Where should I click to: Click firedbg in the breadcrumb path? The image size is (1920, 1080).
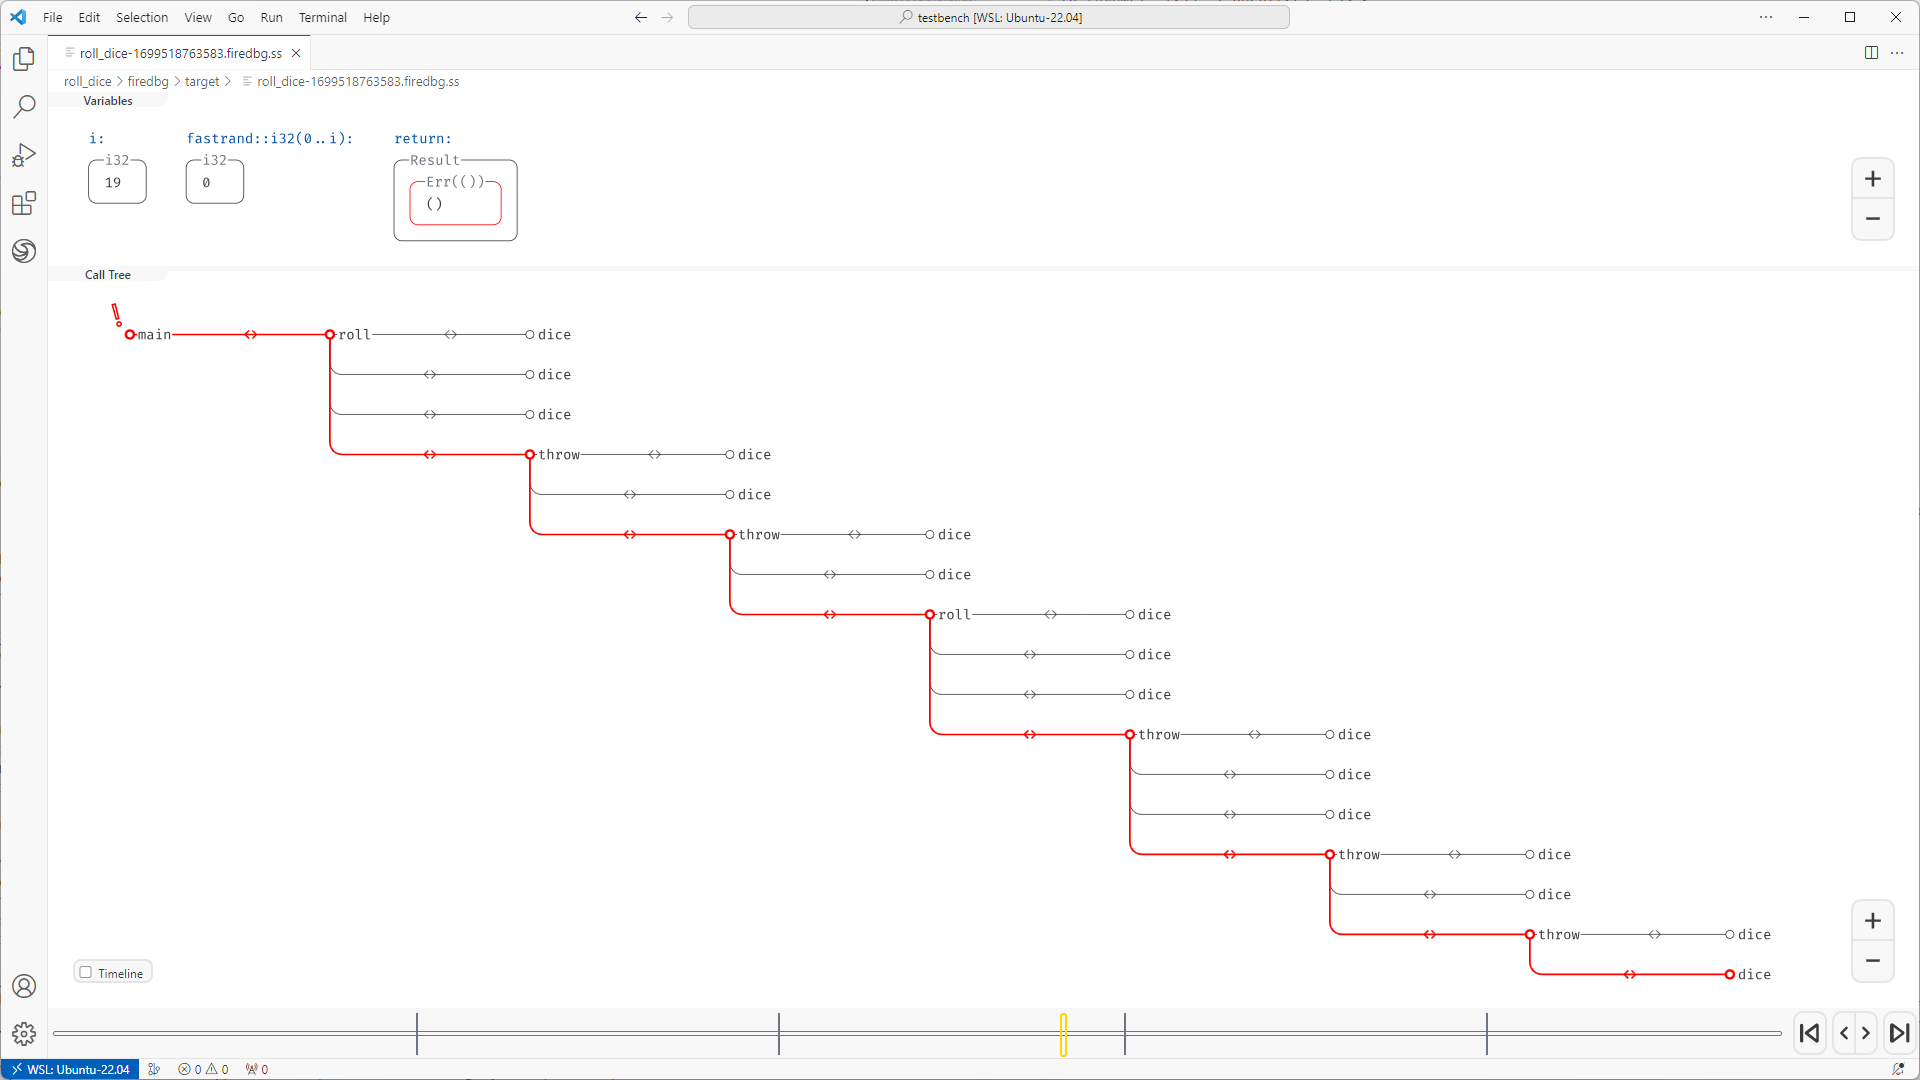148,82
